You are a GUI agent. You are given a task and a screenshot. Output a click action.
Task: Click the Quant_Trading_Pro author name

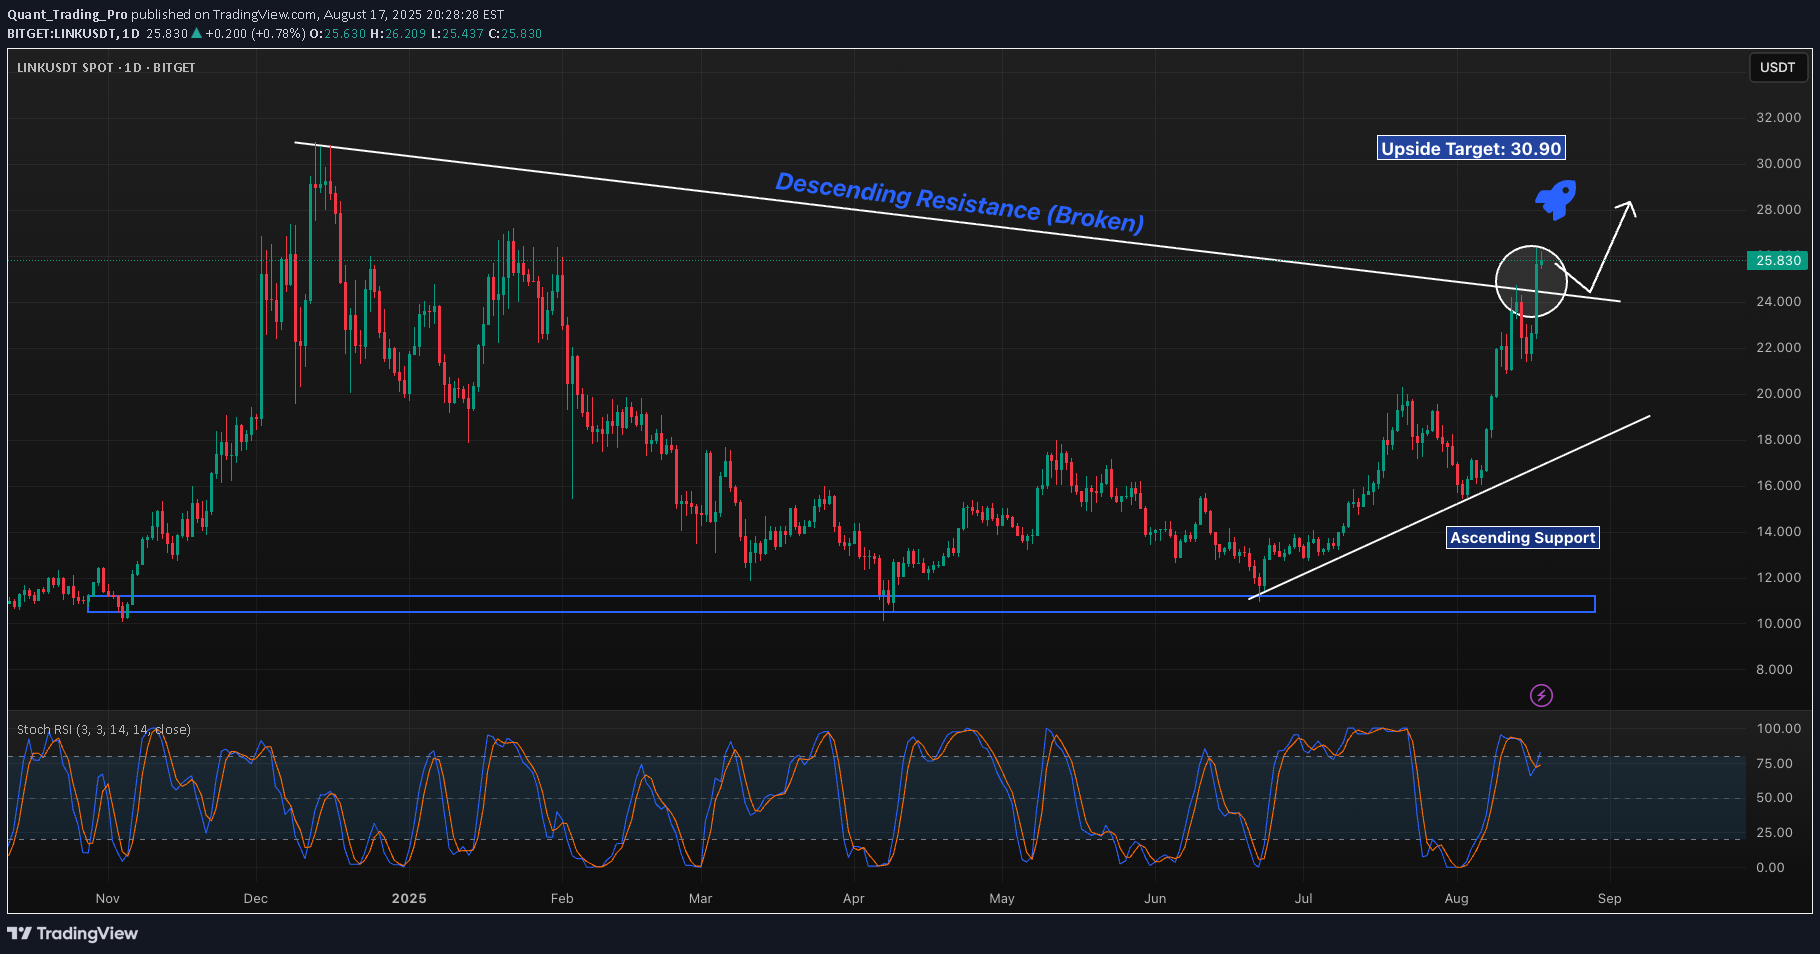[x=67, y=14]
